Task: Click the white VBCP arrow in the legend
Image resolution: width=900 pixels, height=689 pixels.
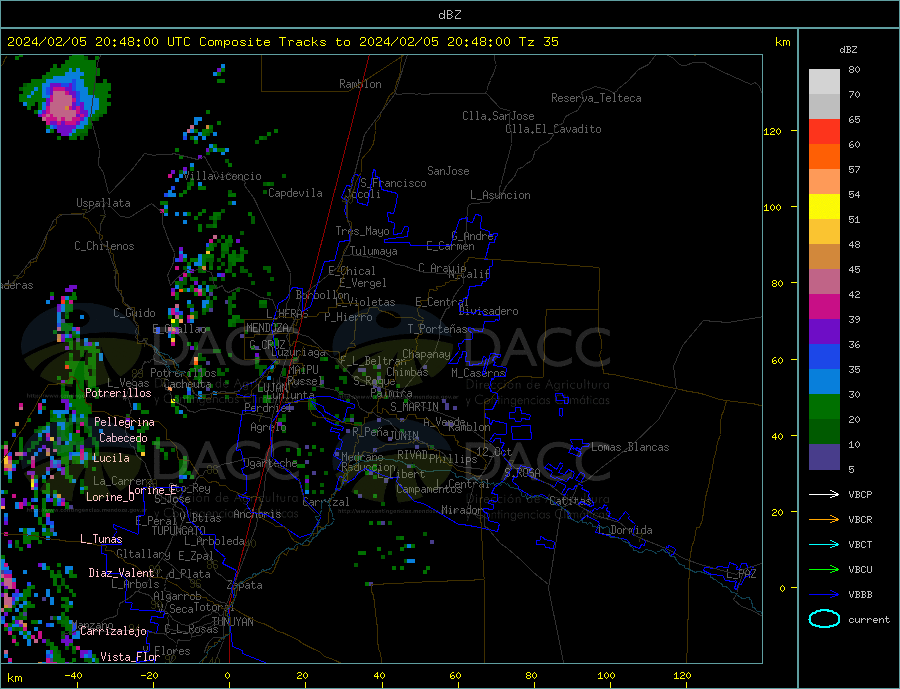Action: click(x=825, y=494)
